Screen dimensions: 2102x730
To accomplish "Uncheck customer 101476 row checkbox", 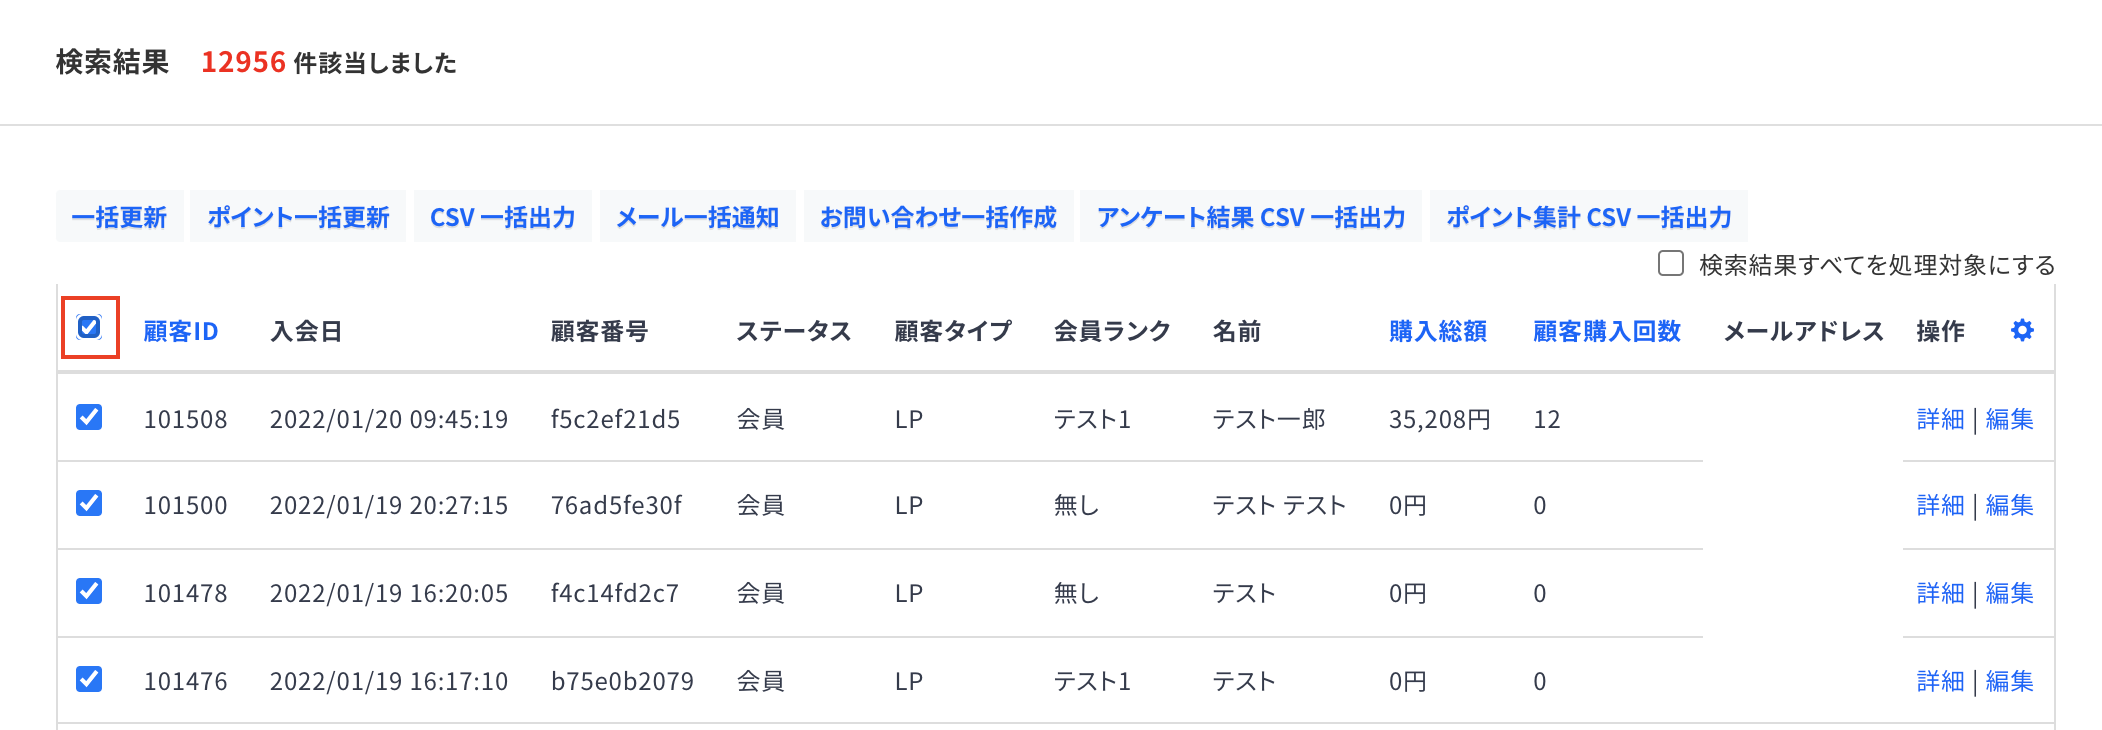I will coord(89,679).
